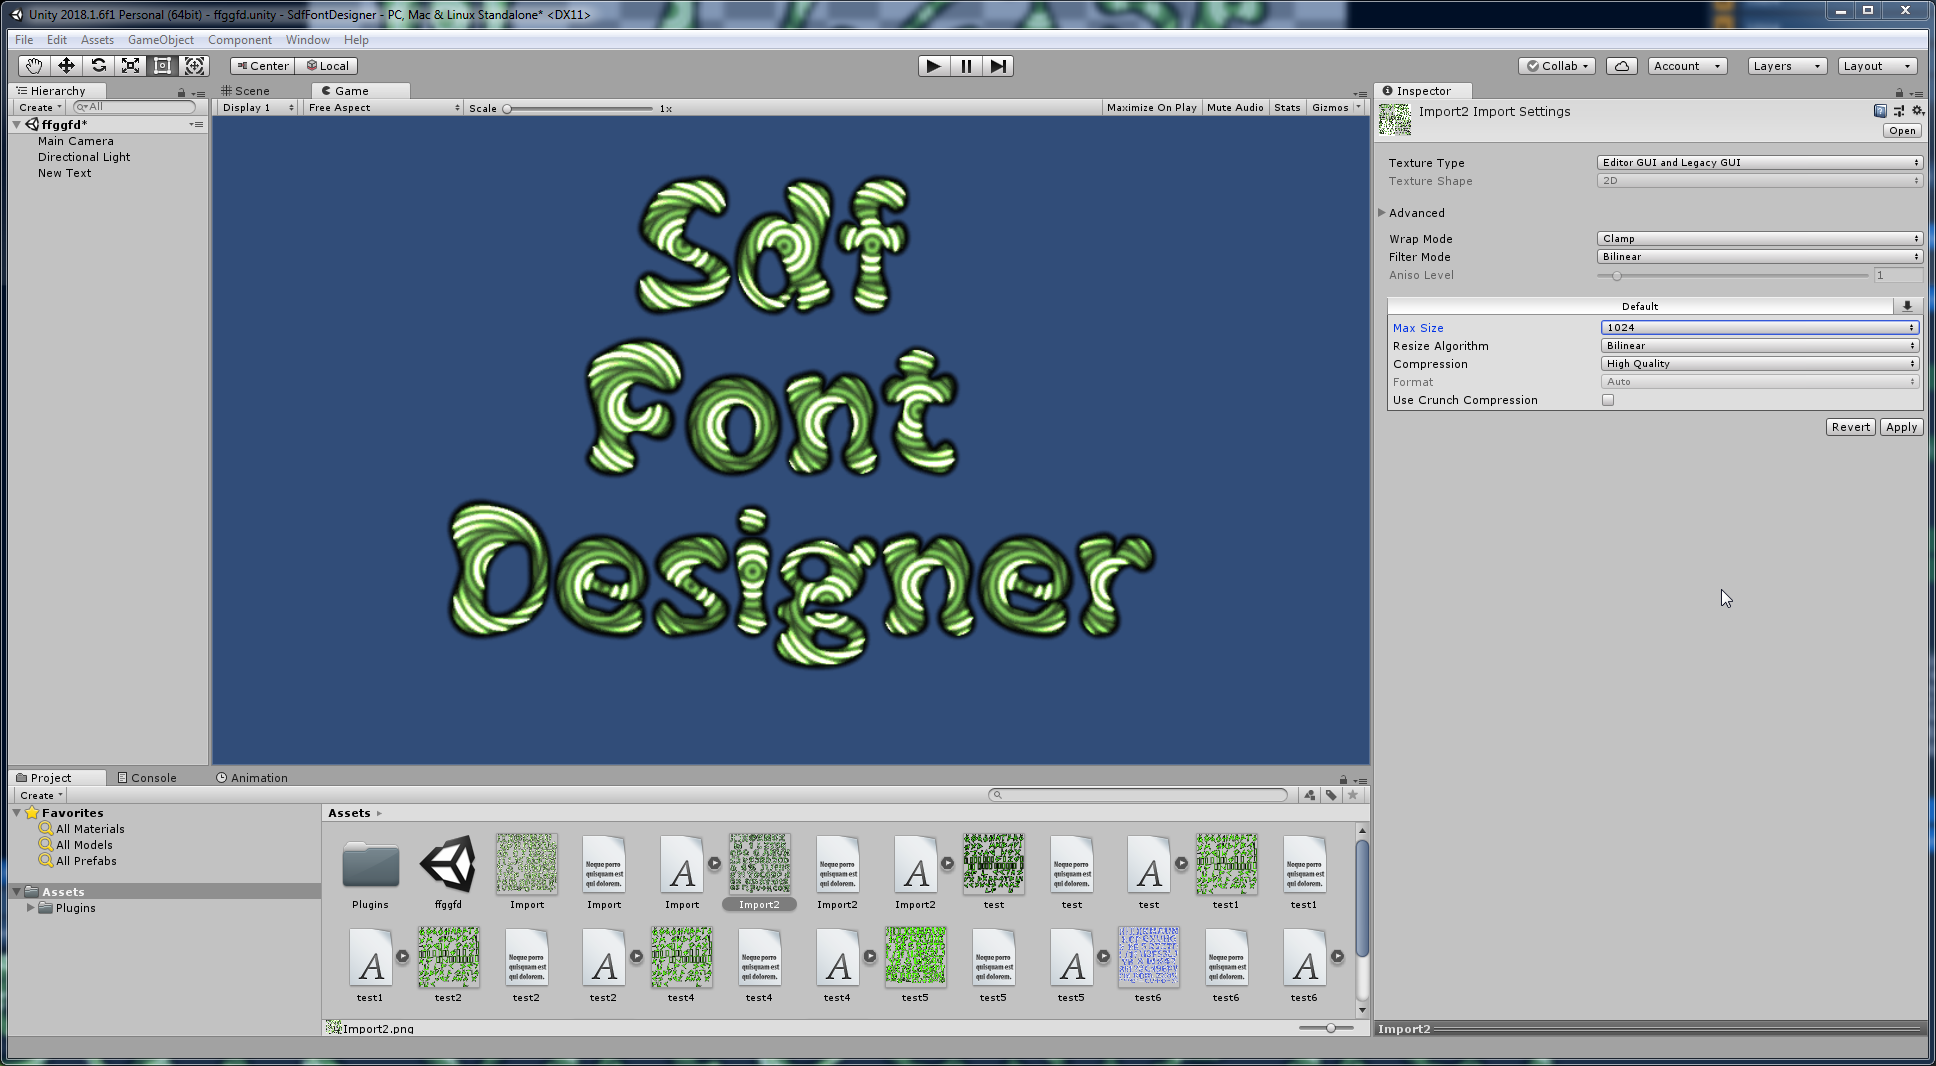The image size is (1936, 1066).
Task: Open the Max Size dropdown
Action: point(1759,328)
